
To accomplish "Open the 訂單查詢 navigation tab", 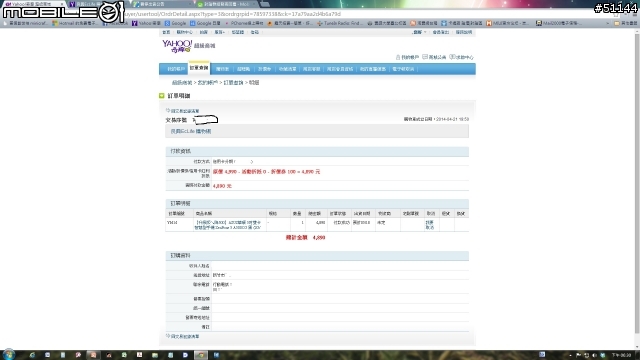I will 199,68.
